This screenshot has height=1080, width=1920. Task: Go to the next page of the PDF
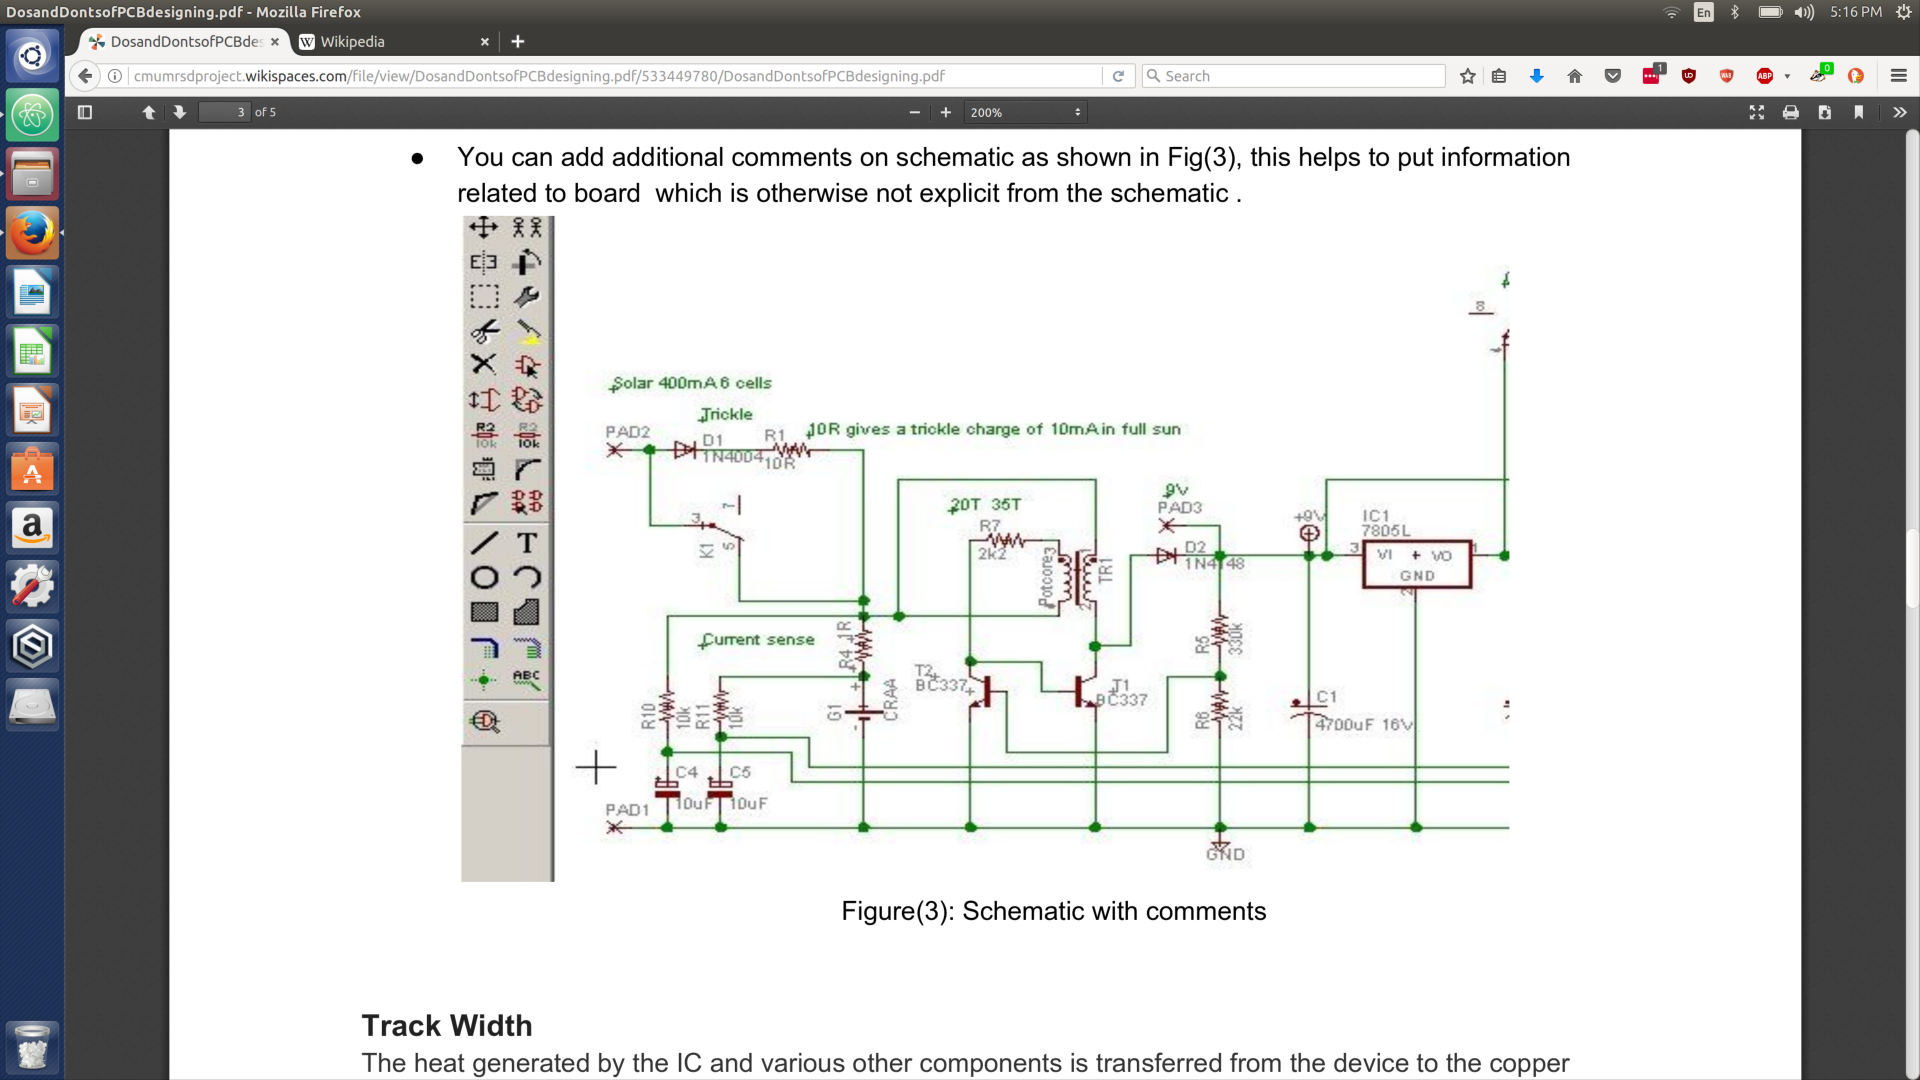click(179, 112)
